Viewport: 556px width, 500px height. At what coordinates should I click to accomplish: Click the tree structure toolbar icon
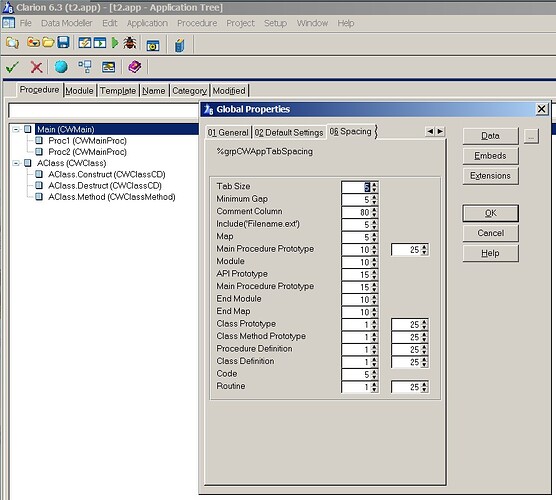pyautogui.click(x=85, y=66)
